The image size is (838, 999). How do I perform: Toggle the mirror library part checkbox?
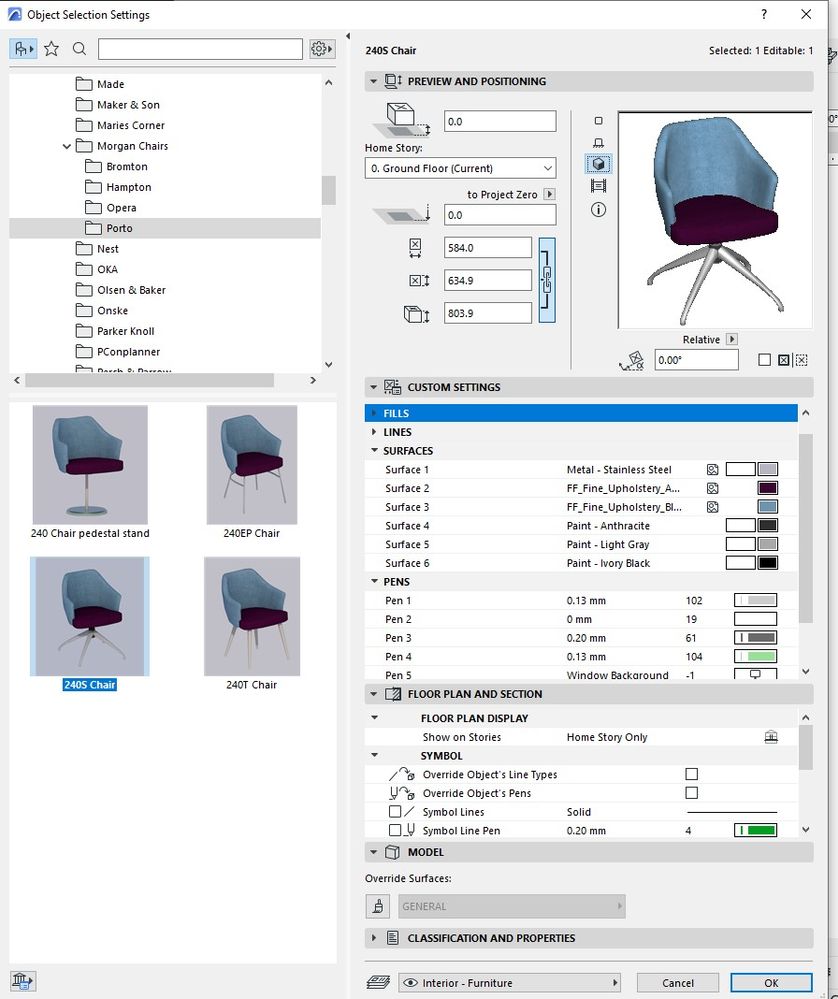click(765, 360)
